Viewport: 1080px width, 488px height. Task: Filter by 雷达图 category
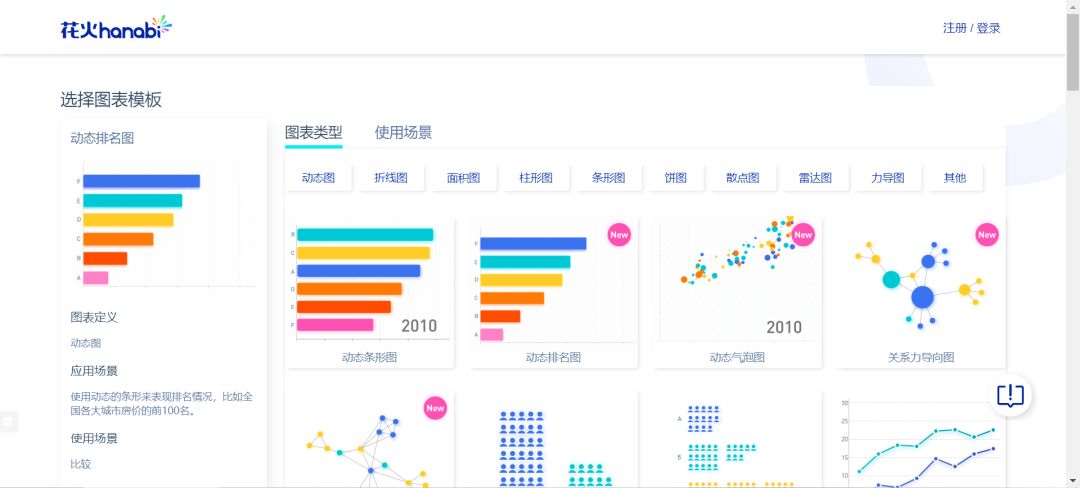click(x=815, y=178)
